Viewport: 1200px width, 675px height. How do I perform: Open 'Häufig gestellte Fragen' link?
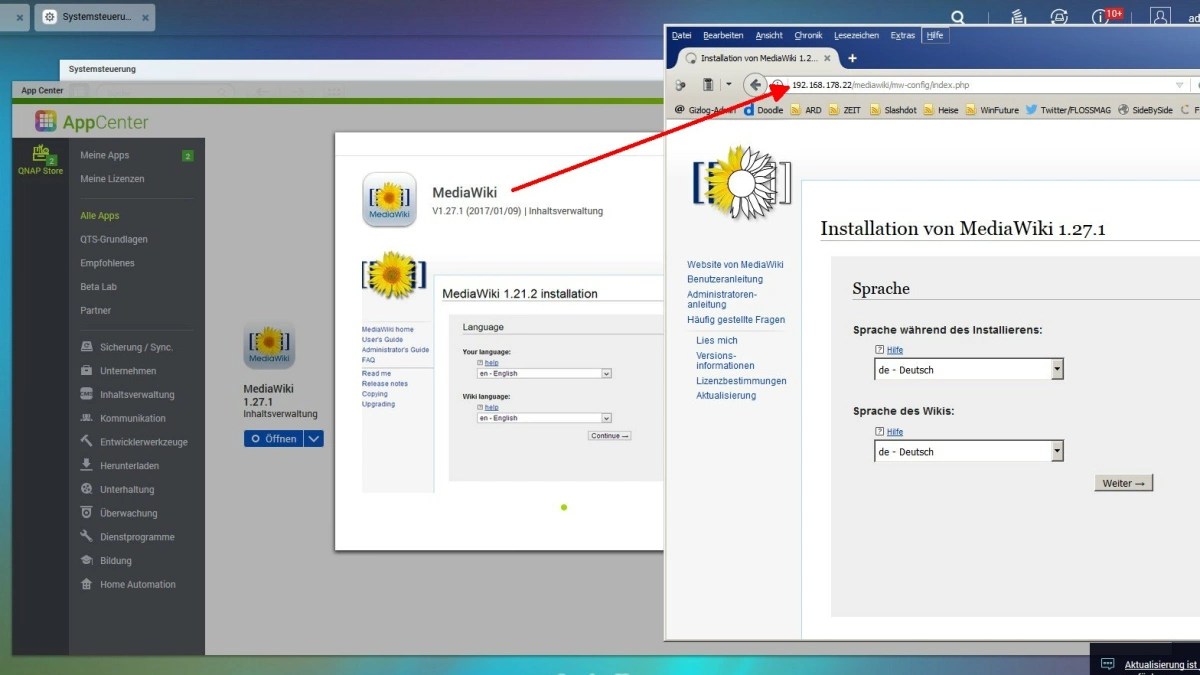pos(736,320)
